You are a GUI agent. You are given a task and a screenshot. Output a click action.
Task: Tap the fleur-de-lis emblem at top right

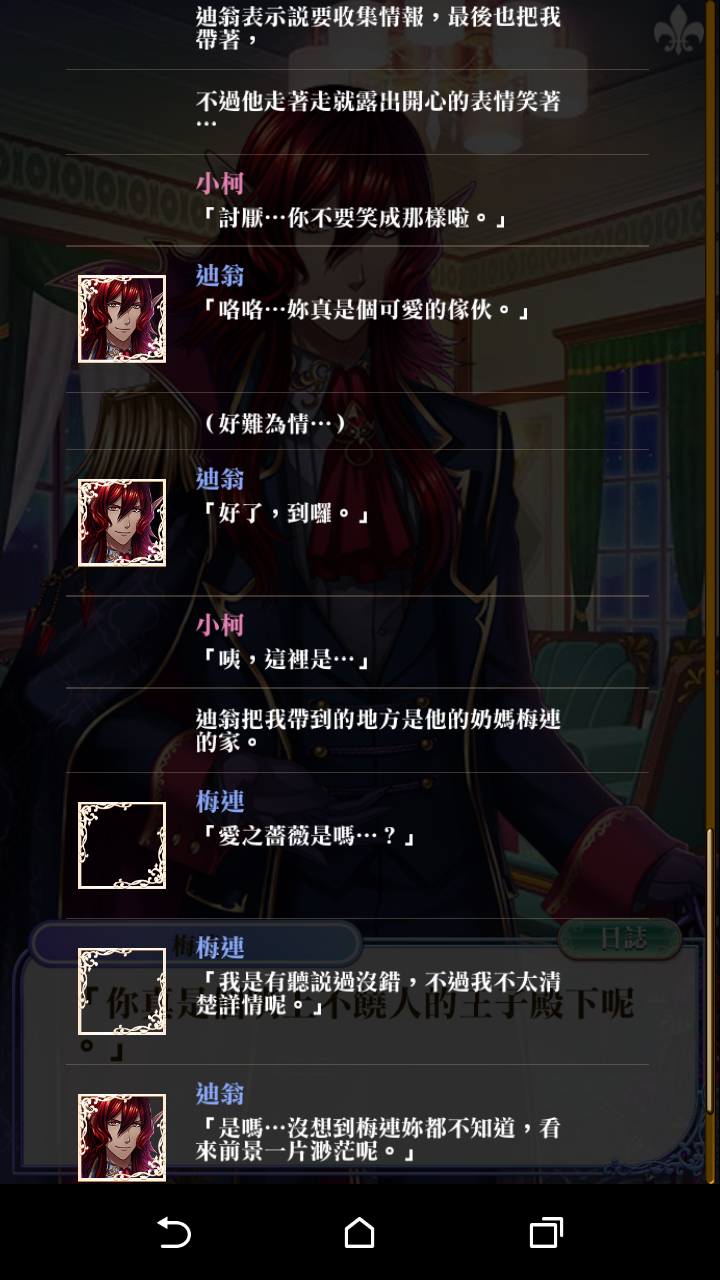coord(679,33)
